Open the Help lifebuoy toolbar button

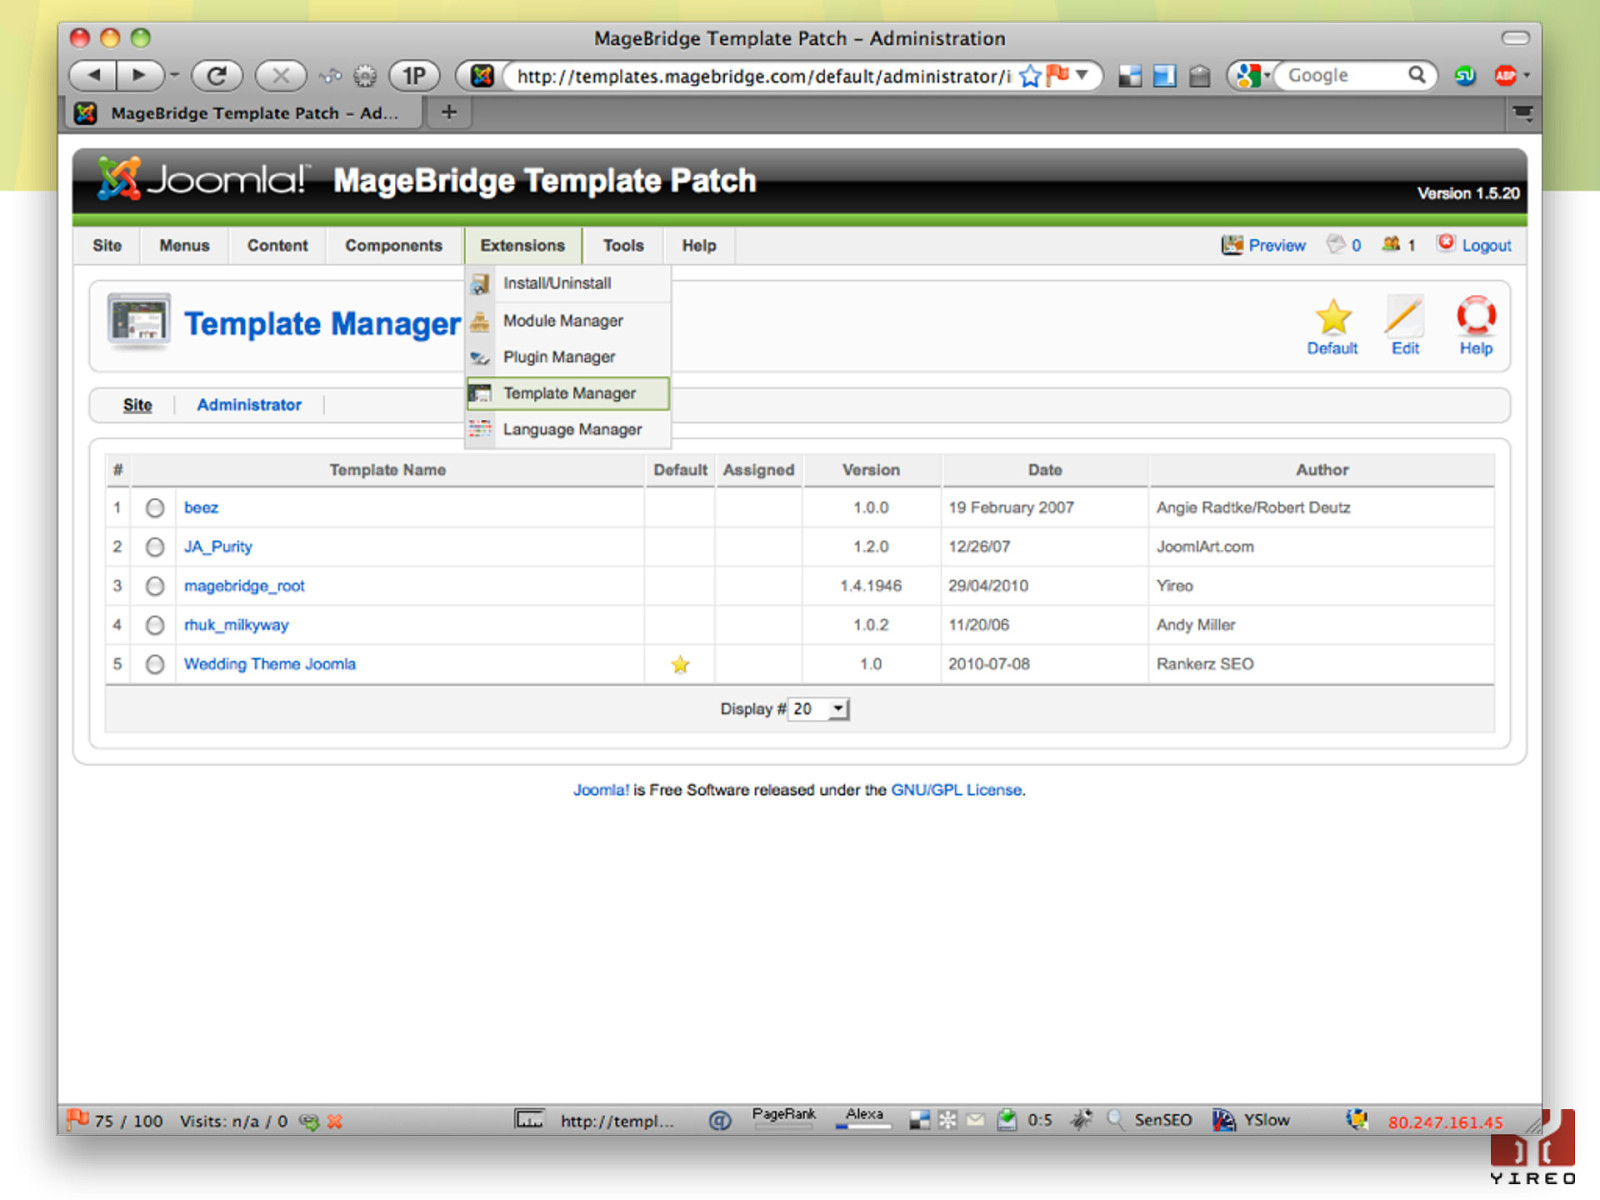pos(1476,327)
